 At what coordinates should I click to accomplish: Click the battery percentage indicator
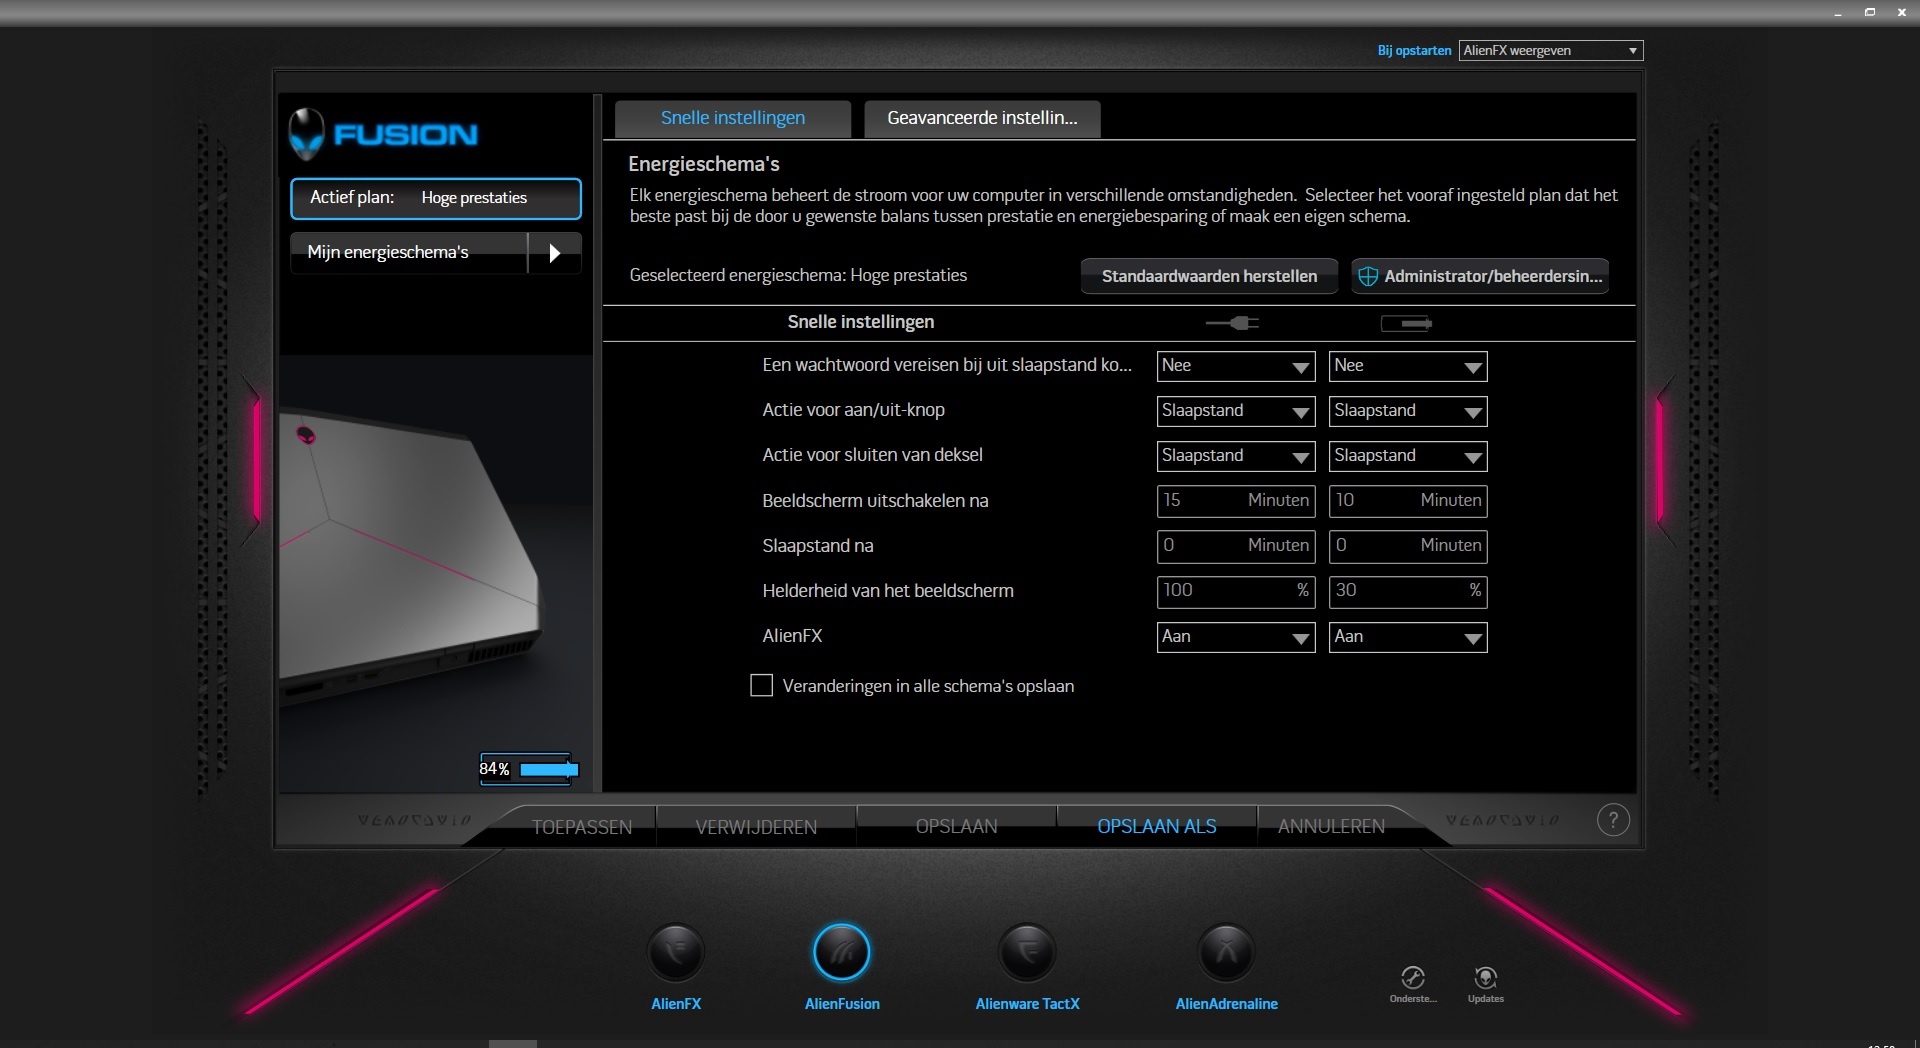527,769
